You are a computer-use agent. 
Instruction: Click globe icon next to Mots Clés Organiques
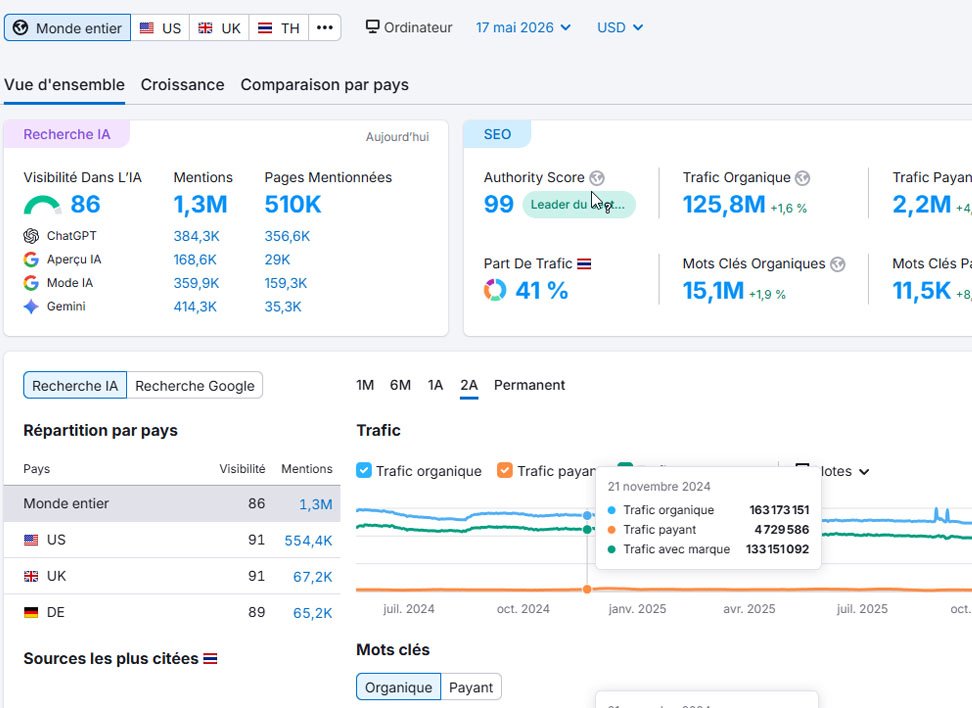pos(837,264)
